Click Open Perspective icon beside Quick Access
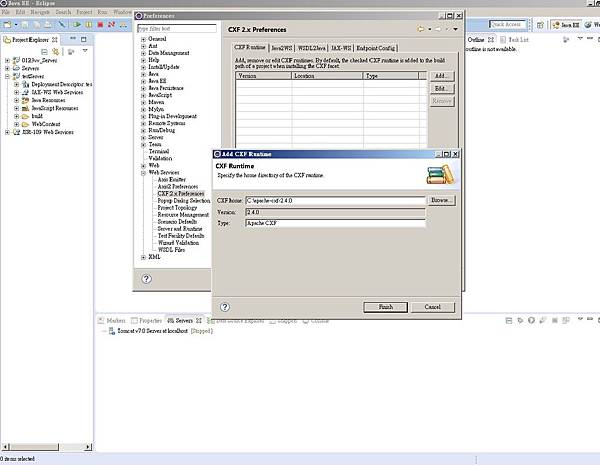The width and height of the screenshot is (600, 465). point(540,25)
